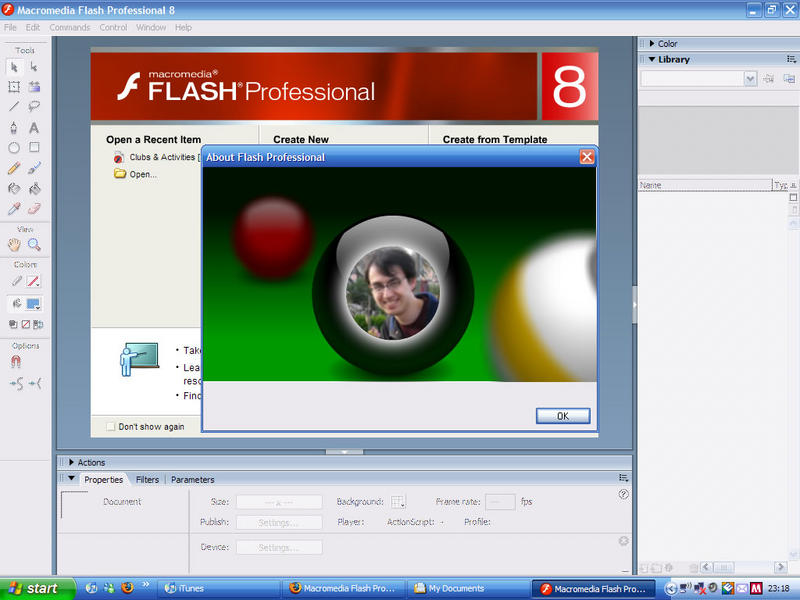Switch to the Properties tab

click(104, 480)
